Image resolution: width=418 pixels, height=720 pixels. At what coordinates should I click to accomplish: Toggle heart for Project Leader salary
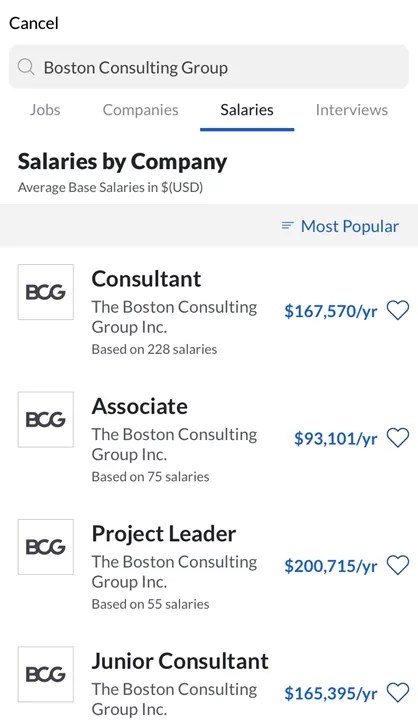point(398,565)
